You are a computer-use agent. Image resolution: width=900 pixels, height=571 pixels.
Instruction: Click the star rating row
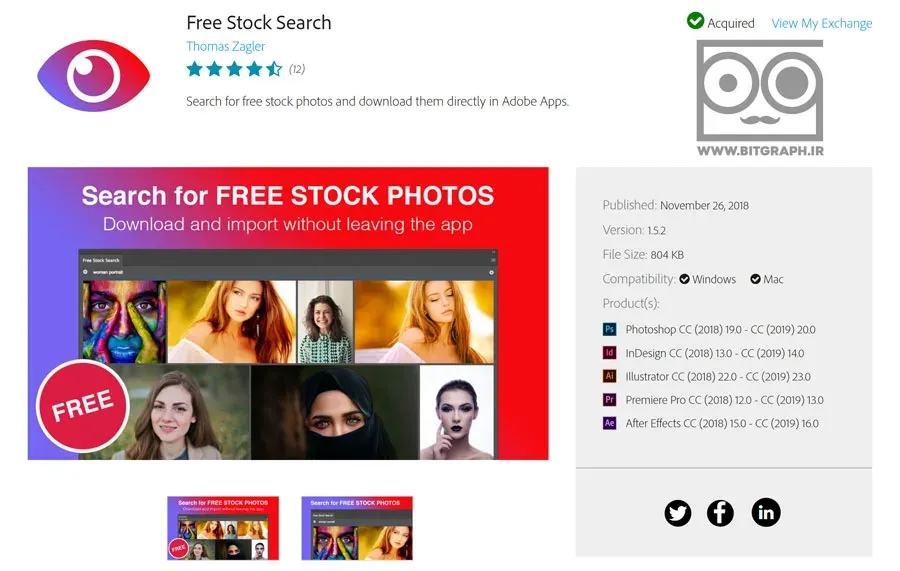pyautogui.click(x=234, y=69)
